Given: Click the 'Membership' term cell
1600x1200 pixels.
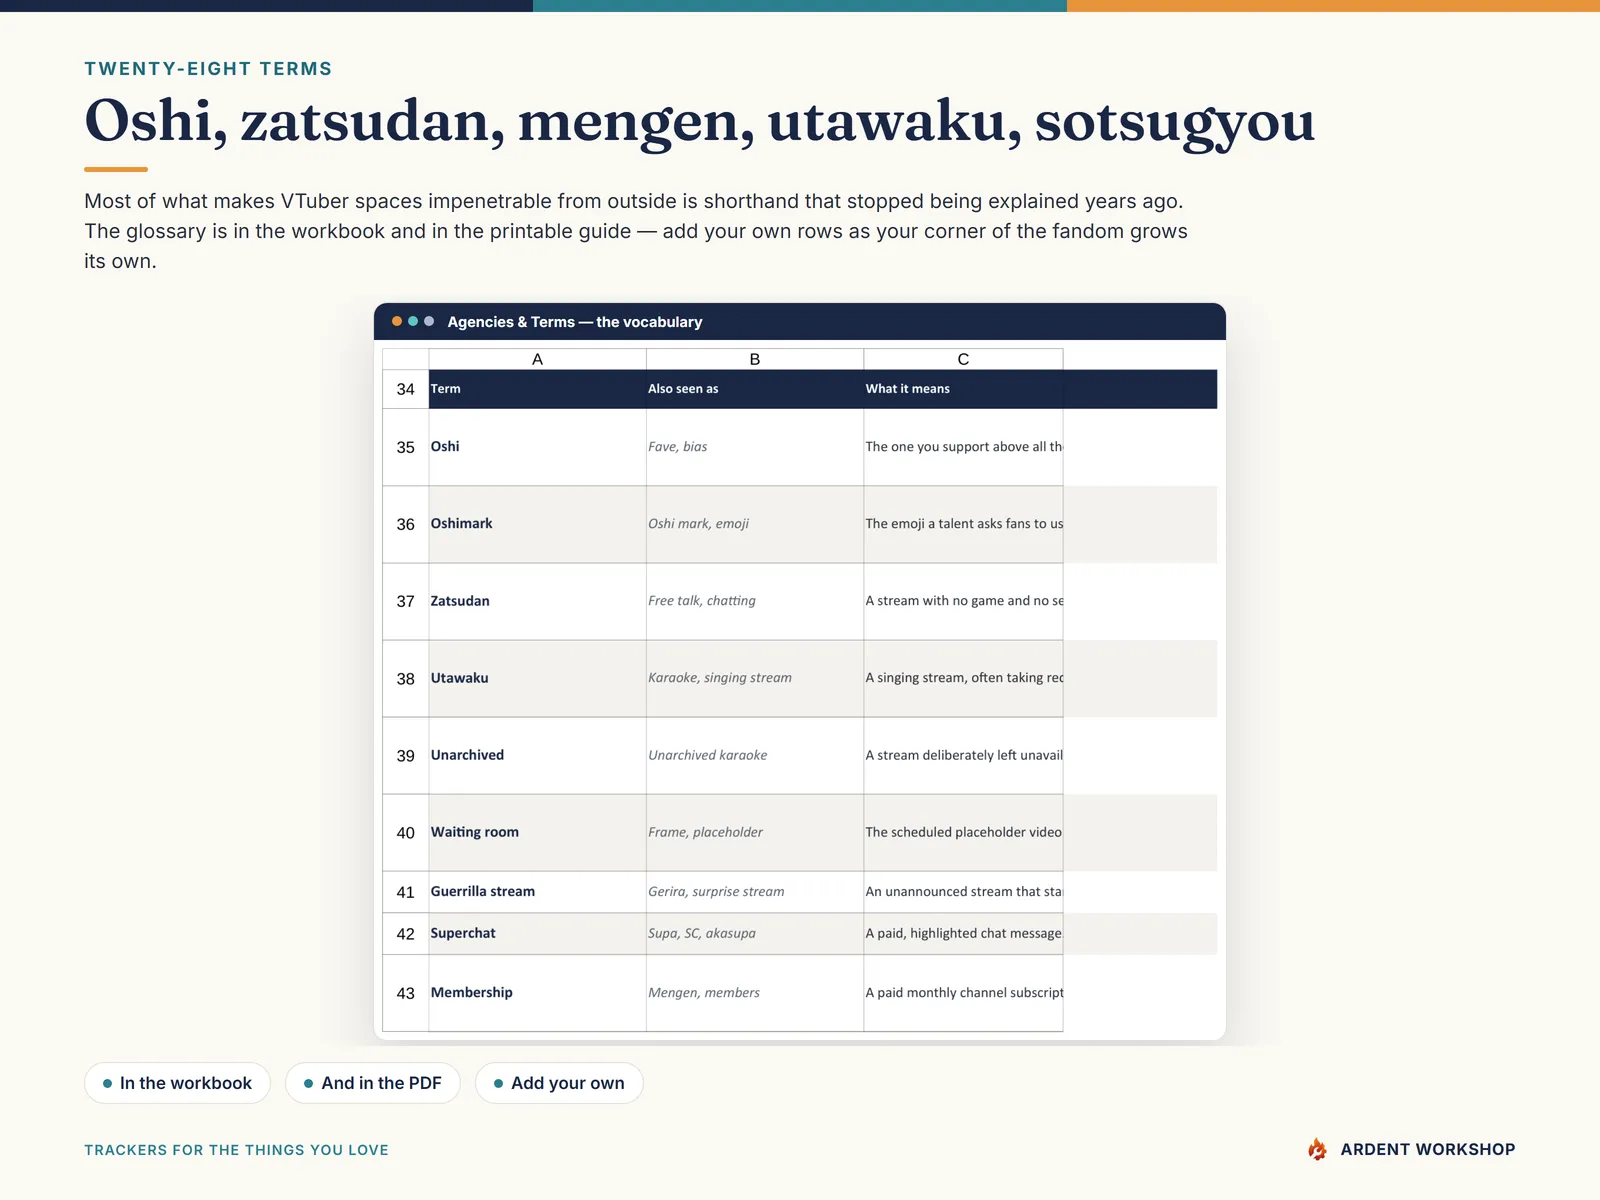Looking at the screenshot, I should 537,993.
